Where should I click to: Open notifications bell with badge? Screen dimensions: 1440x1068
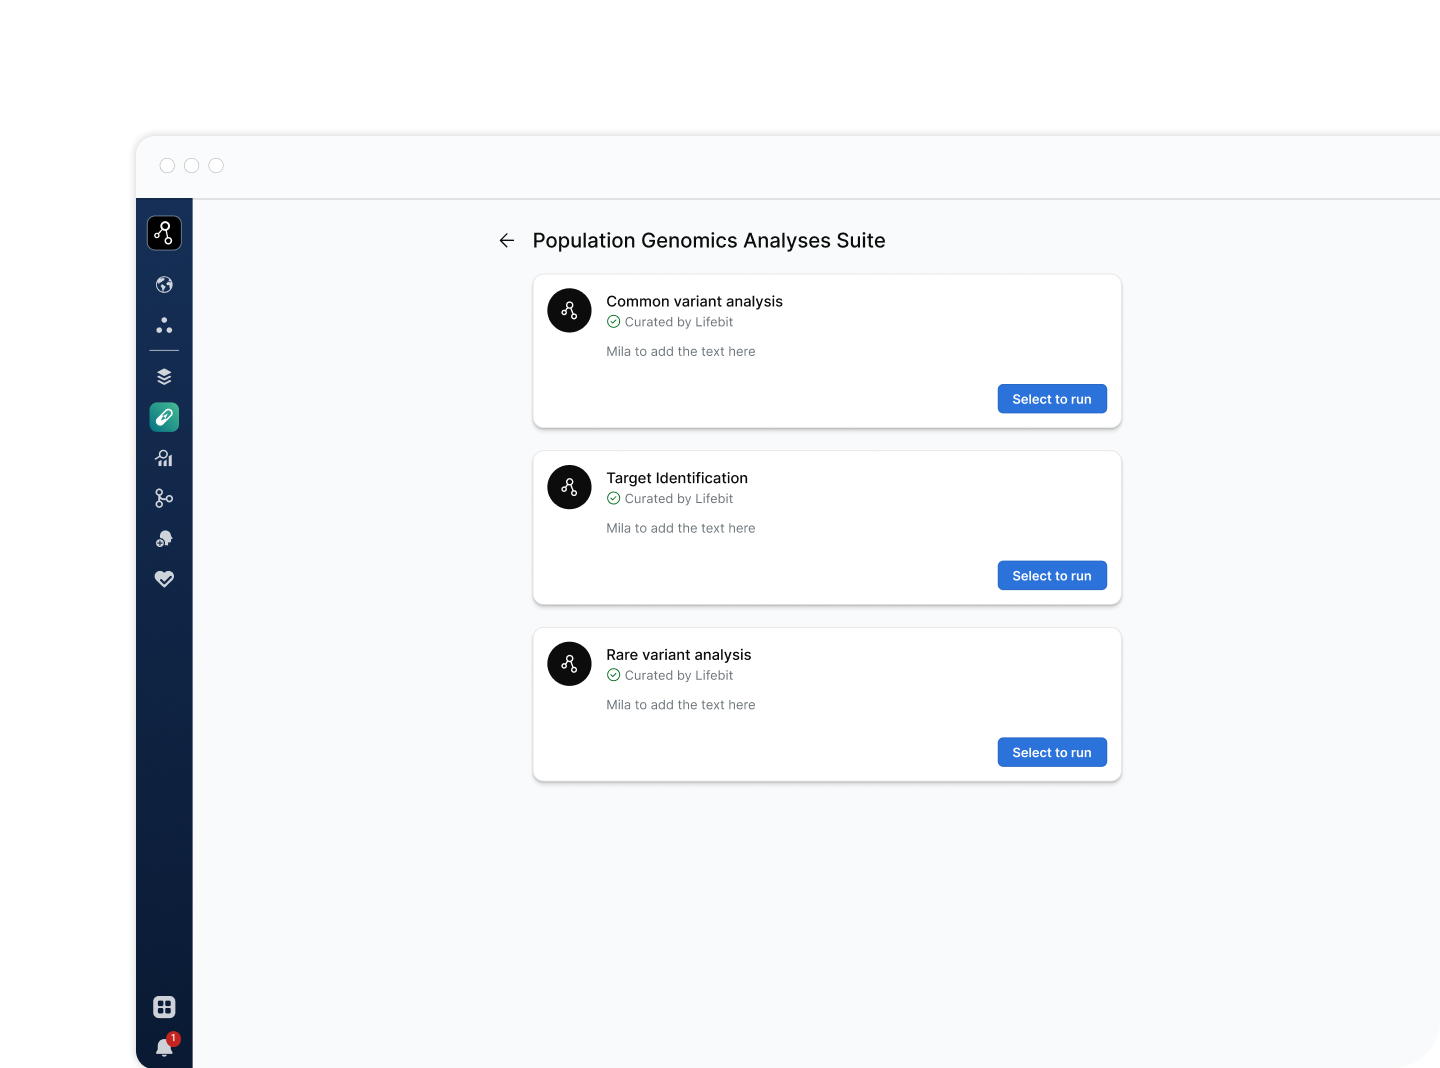pyautogui.click(x=166, y=1045)
